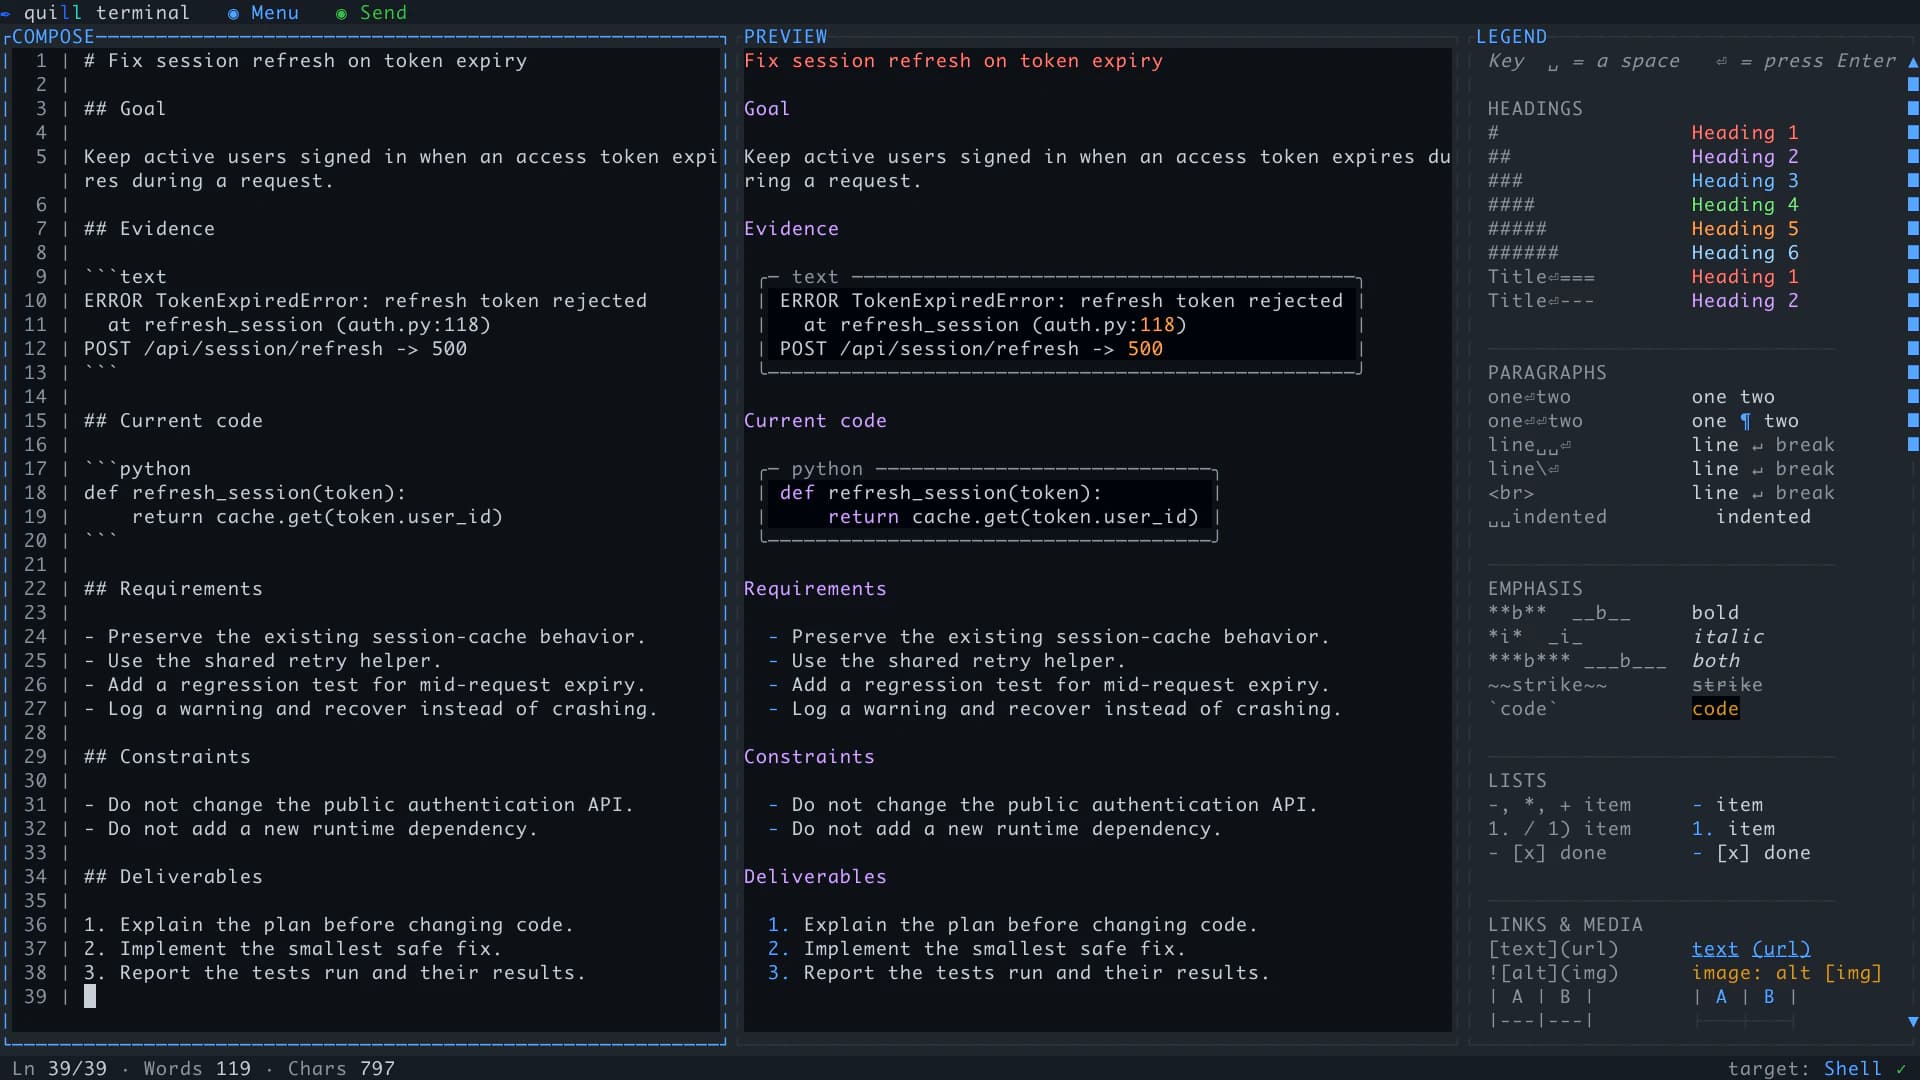
Task: Click preview heading 'Requirements'
Action: 815,589
